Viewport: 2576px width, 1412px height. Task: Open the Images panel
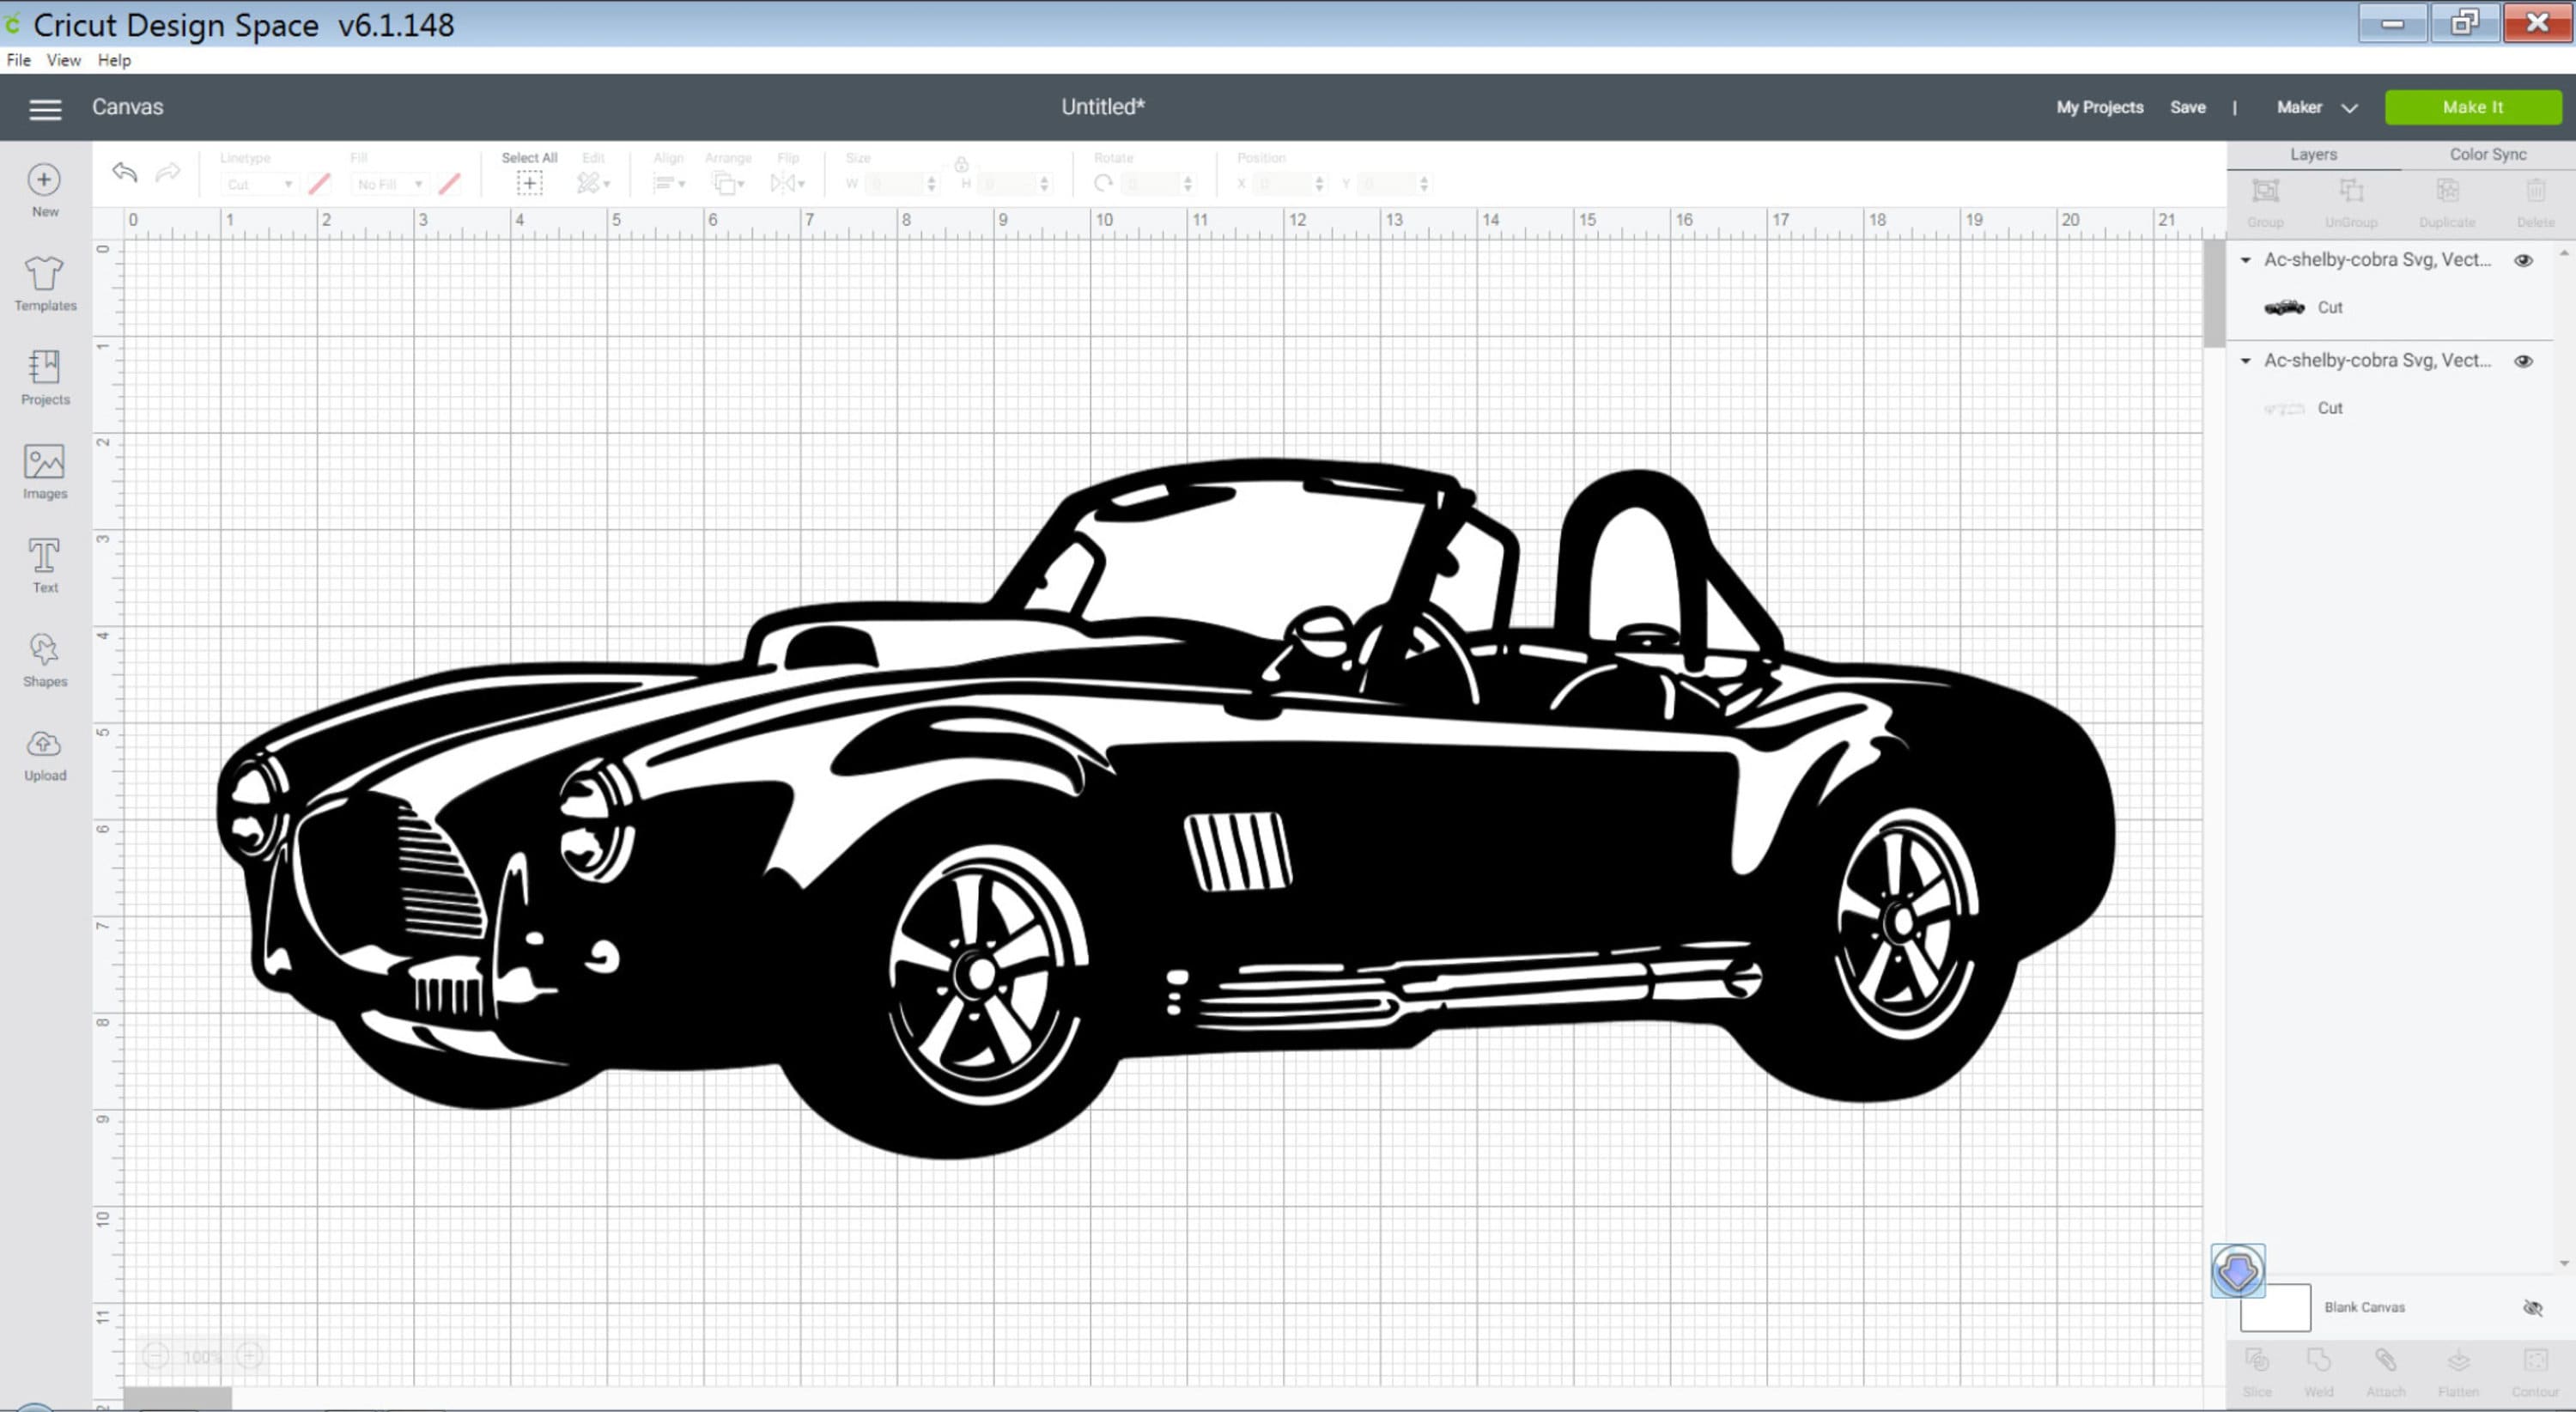tap(44, 470)
